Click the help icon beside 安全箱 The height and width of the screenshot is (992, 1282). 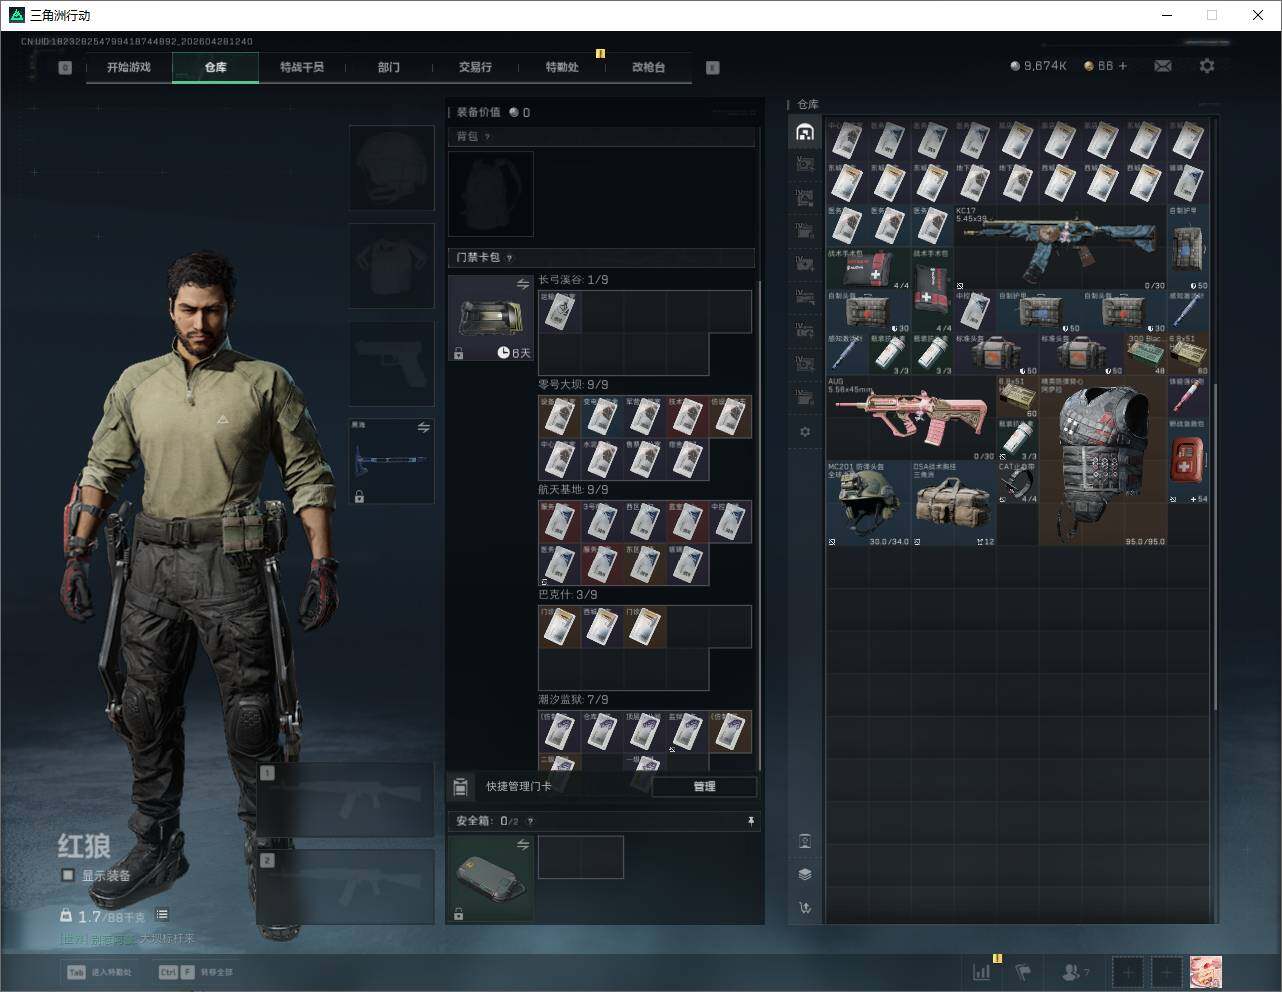tap(530, 821)
